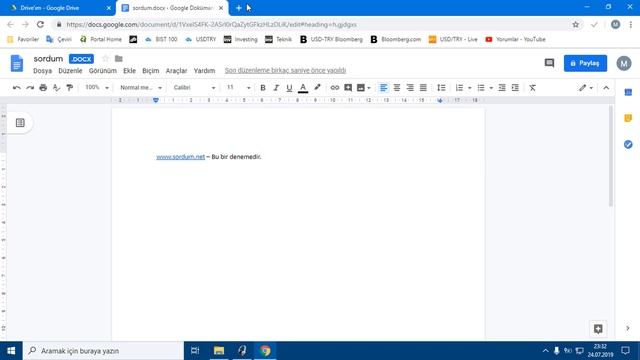
Task: Show the document outline panel
Action: click(20, 123)
